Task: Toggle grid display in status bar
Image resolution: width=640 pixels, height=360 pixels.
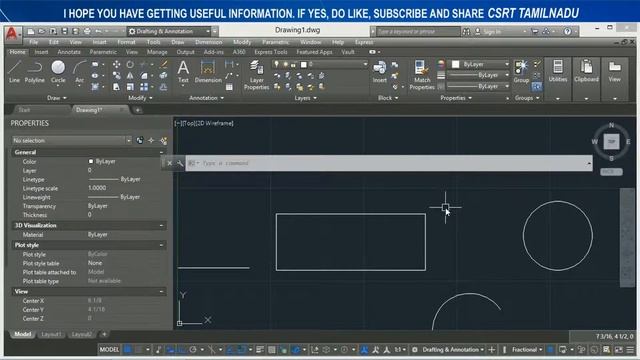Action: (128, 350)
